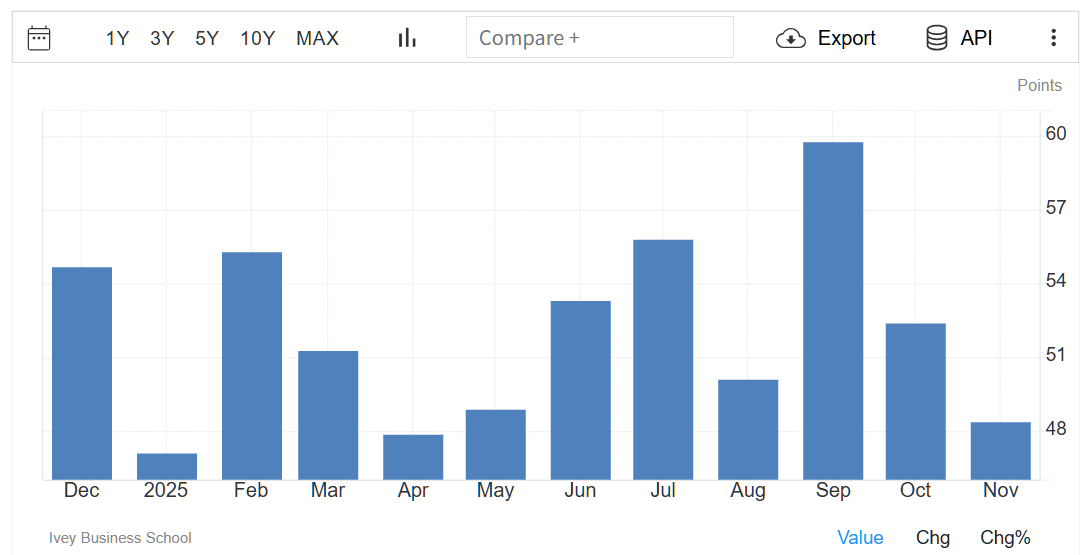Screen dimensions: 1092x555
Task: Select the February bar in the chart
Action: click(x=252, y=365)
